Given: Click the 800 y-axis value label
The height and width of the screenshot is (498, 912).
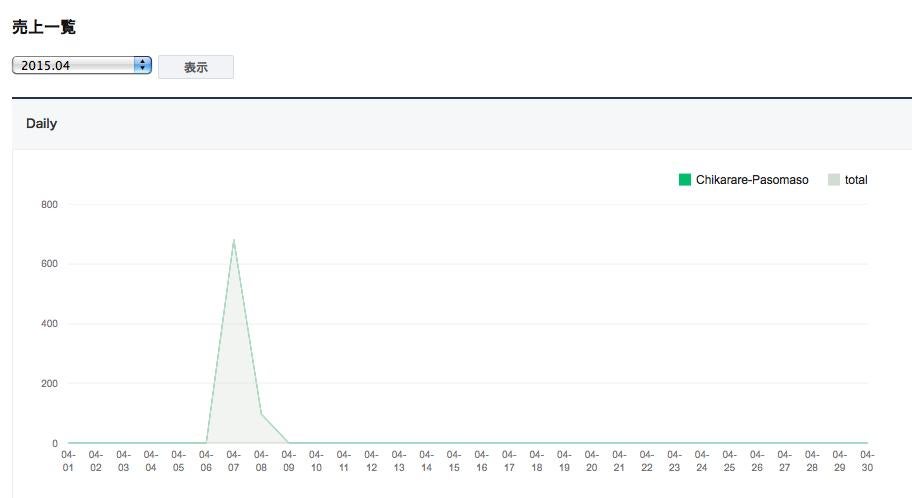Looking at the screenshot, I should [x=49, y=204].
